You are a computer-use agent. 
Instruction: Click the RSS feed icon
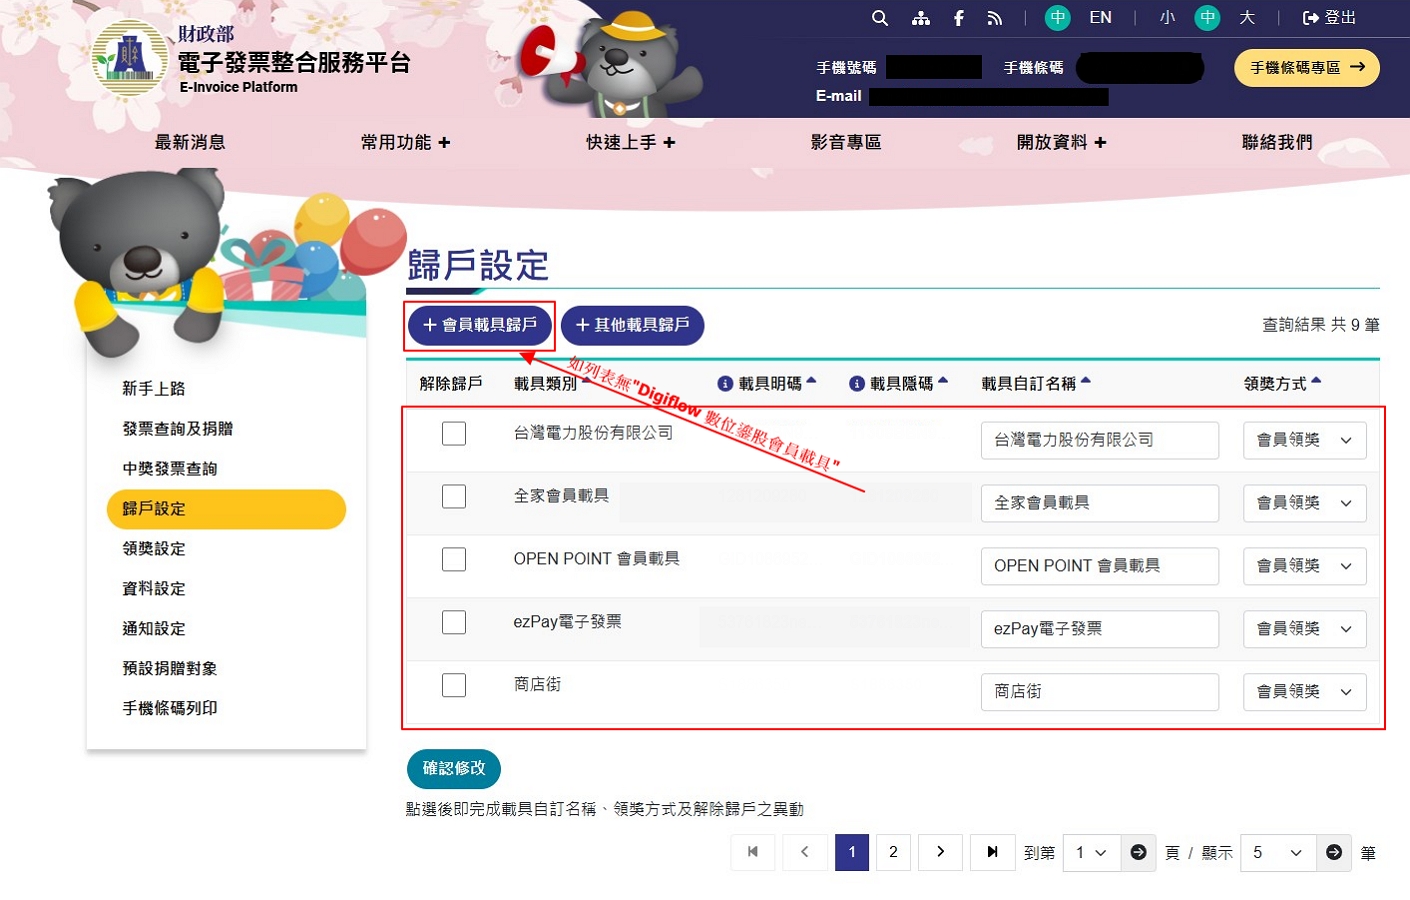(994, 18)
